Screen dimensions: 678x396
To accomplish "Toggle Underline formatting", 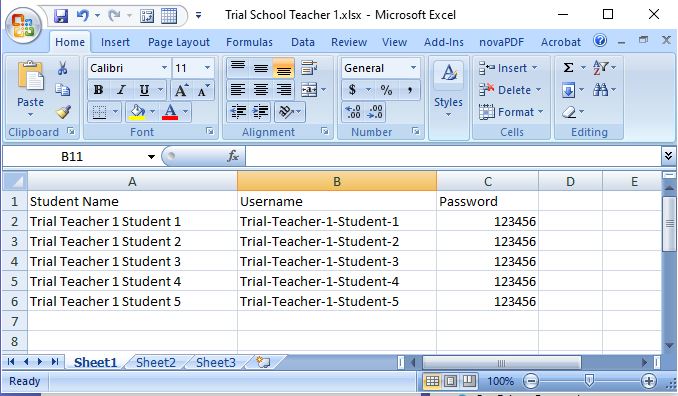I will point(144,90).
